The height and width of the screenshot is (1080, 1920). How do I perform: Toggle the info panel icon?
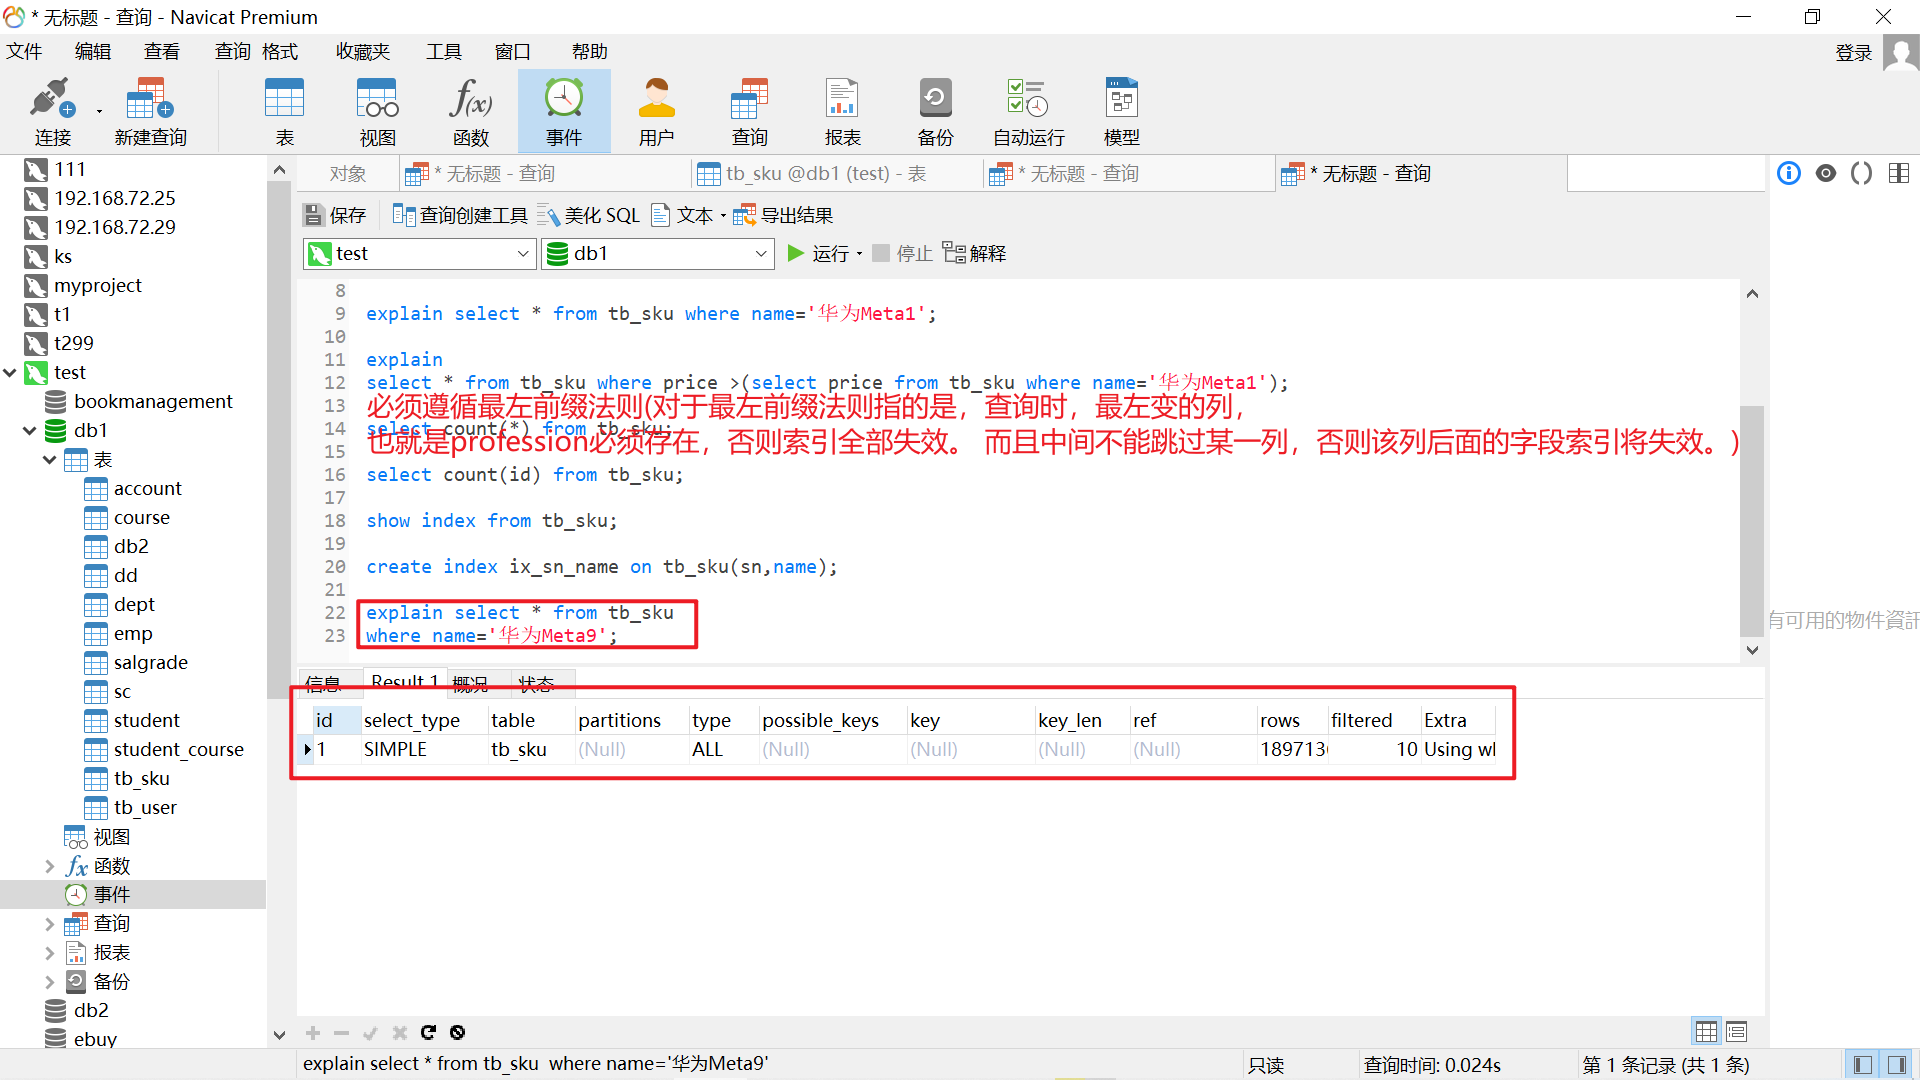click(1789, 173)
